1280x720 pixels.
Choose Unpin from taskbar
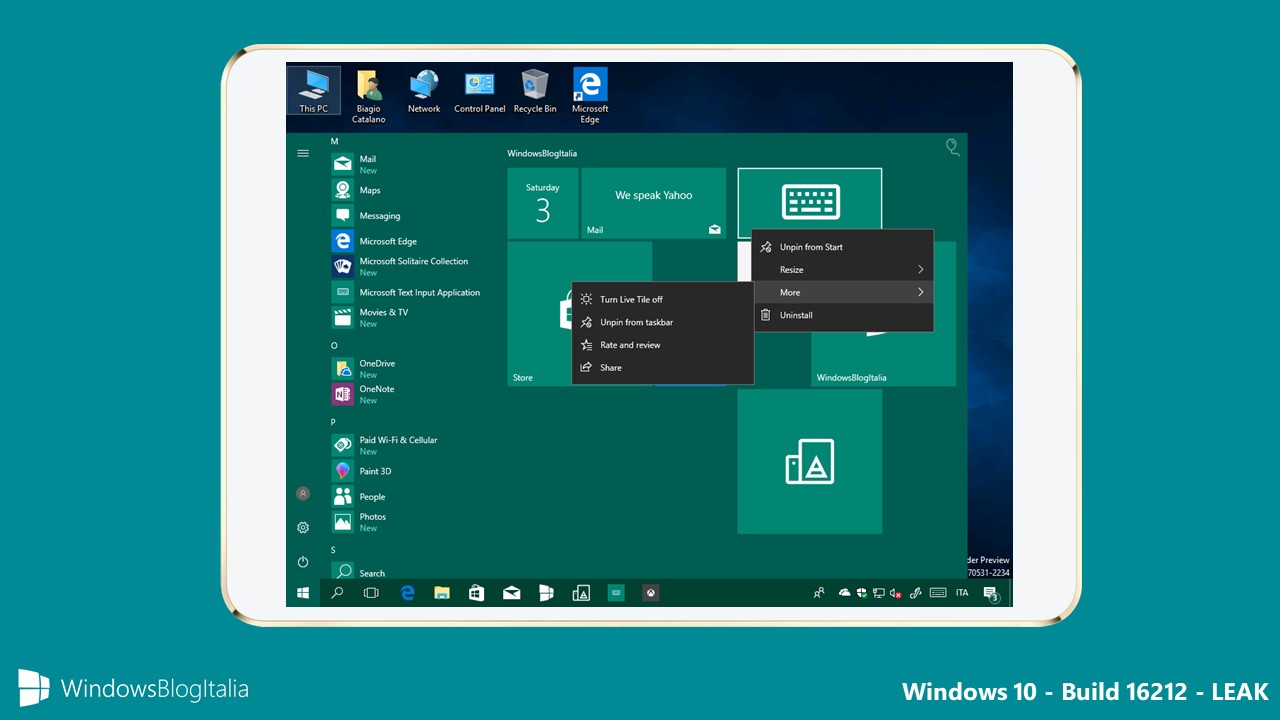point(663,322)
